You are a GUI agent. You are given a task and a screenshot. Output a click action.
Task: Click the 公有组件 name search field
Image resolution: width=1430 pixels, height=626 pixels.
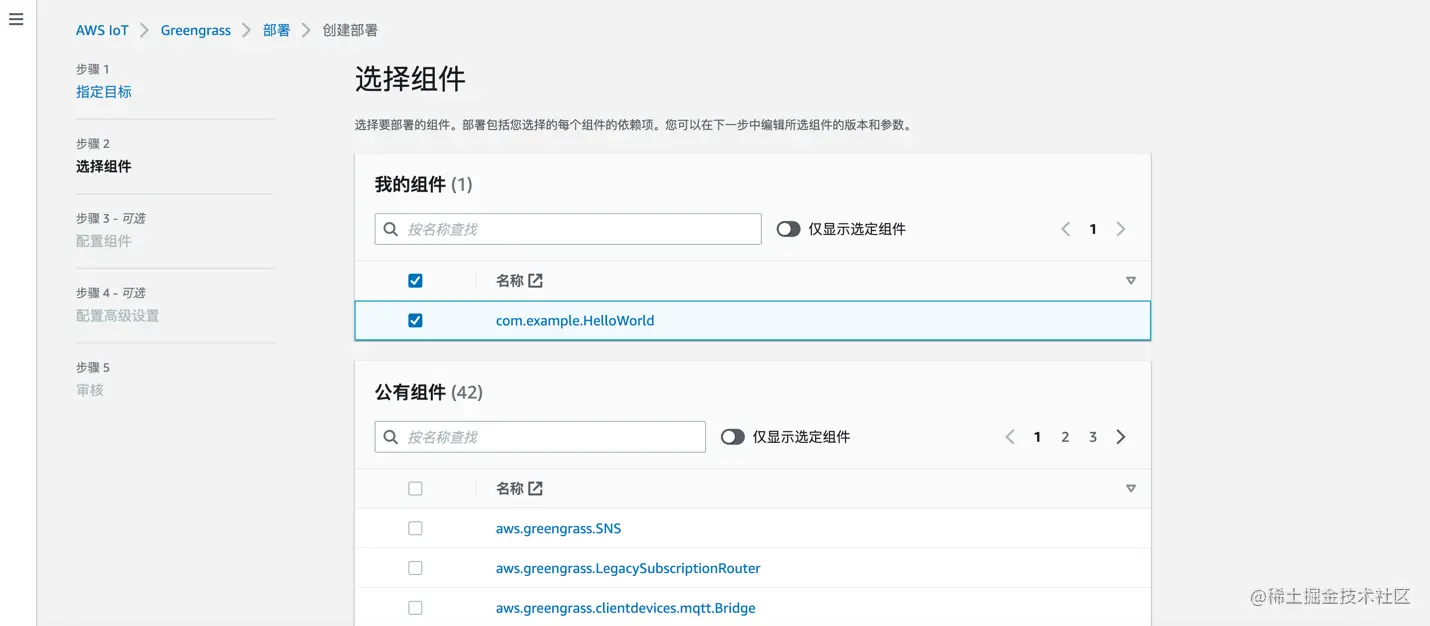click(540, 437)
